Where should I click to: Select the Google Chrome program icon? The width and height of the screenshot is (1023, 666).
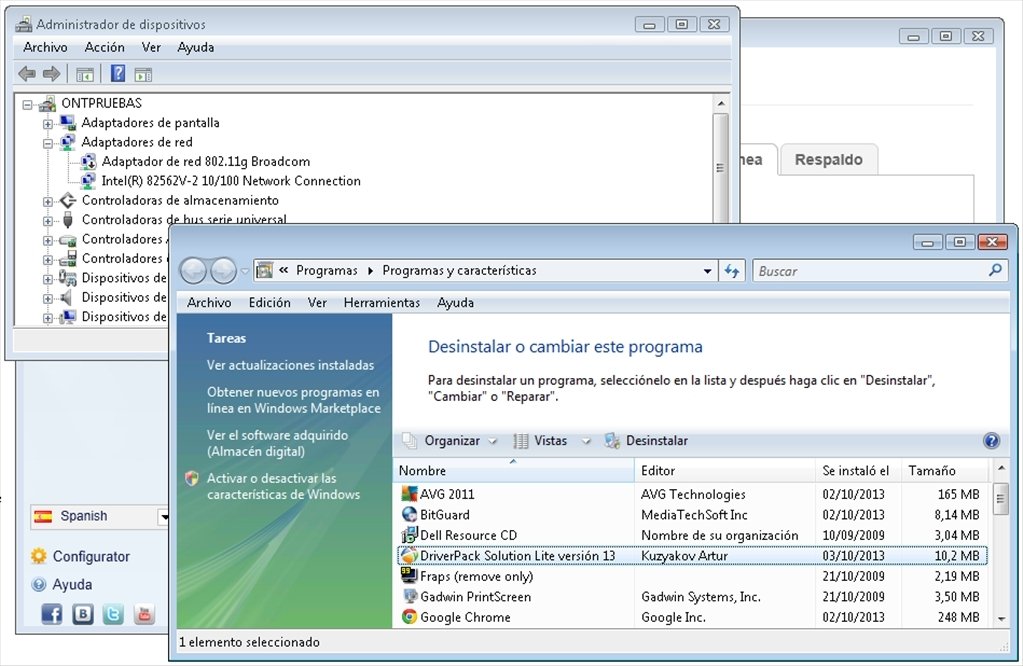click(411, 617)
